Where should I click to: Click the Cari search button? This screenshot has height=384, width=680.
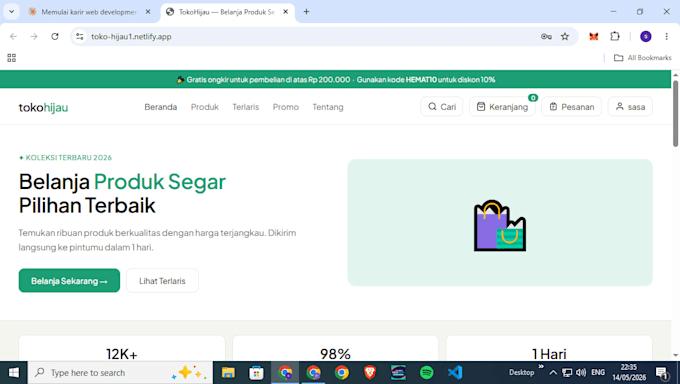(x=441, y=106)
